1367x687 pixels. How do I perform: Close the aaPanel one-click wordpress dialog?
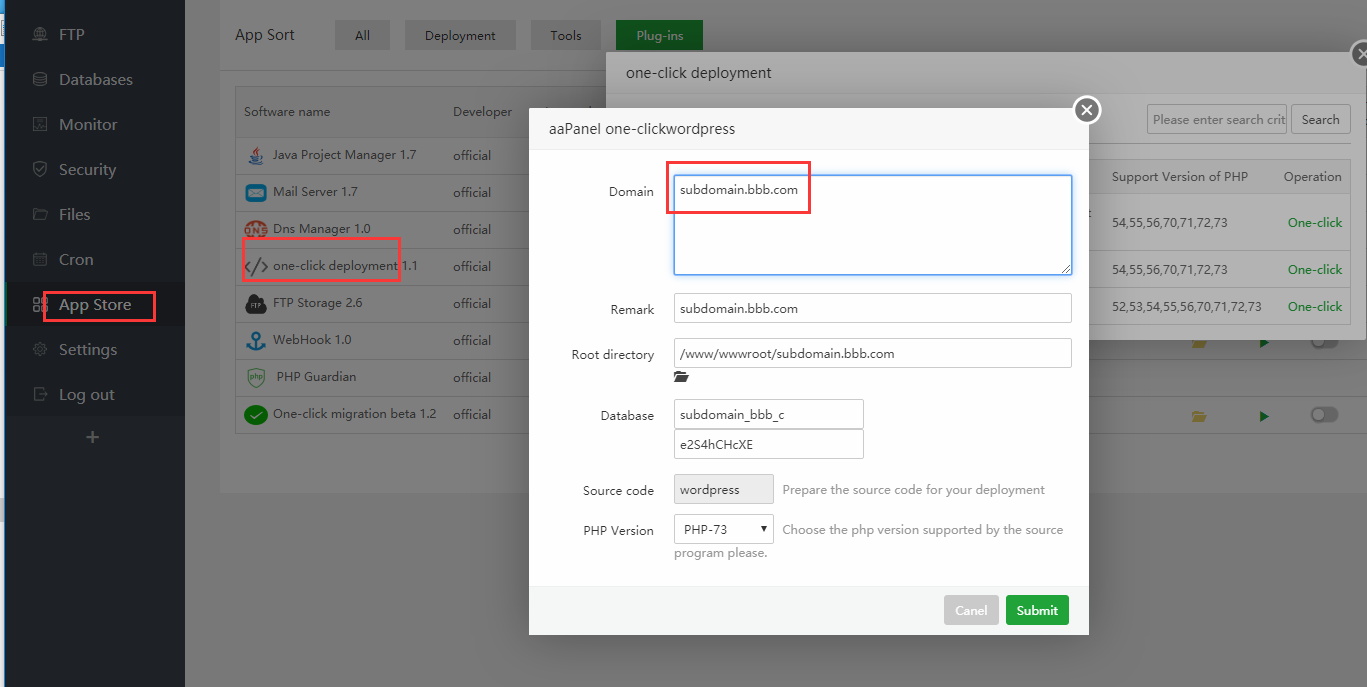(x=1087, y=110)
